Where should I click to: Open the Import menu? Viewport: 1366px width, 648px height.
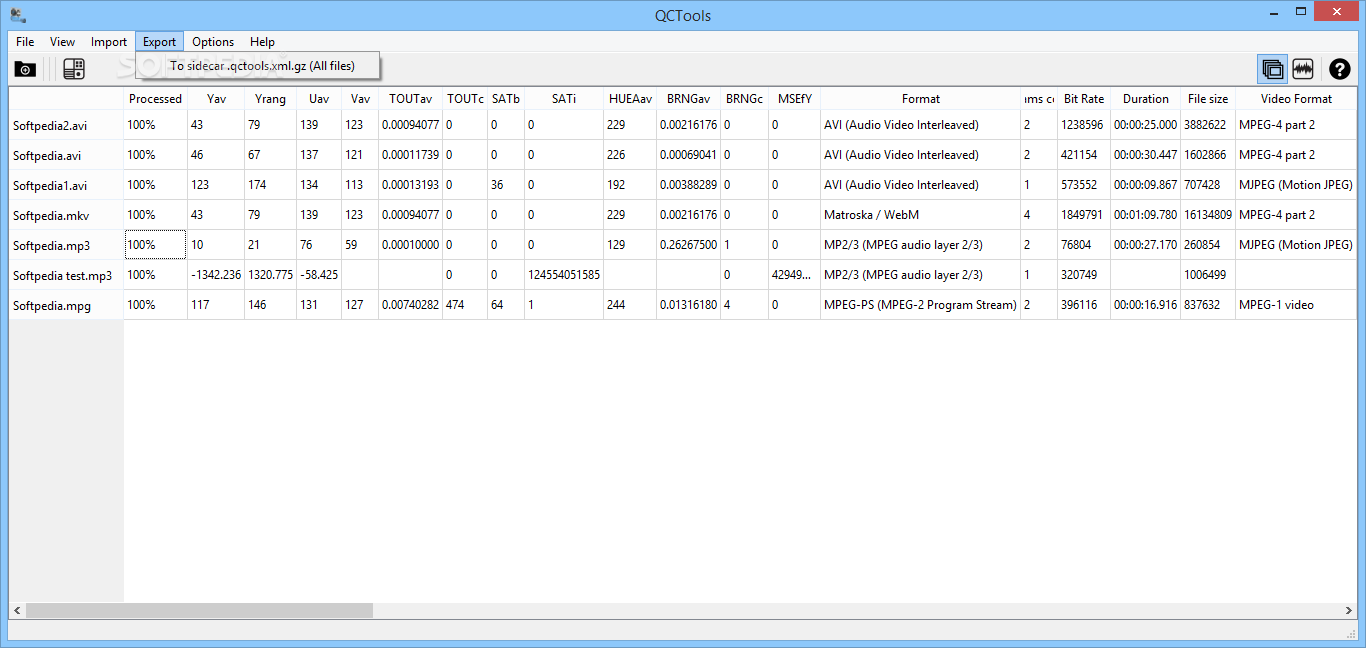pyautogui.click(x=109, y=42)
